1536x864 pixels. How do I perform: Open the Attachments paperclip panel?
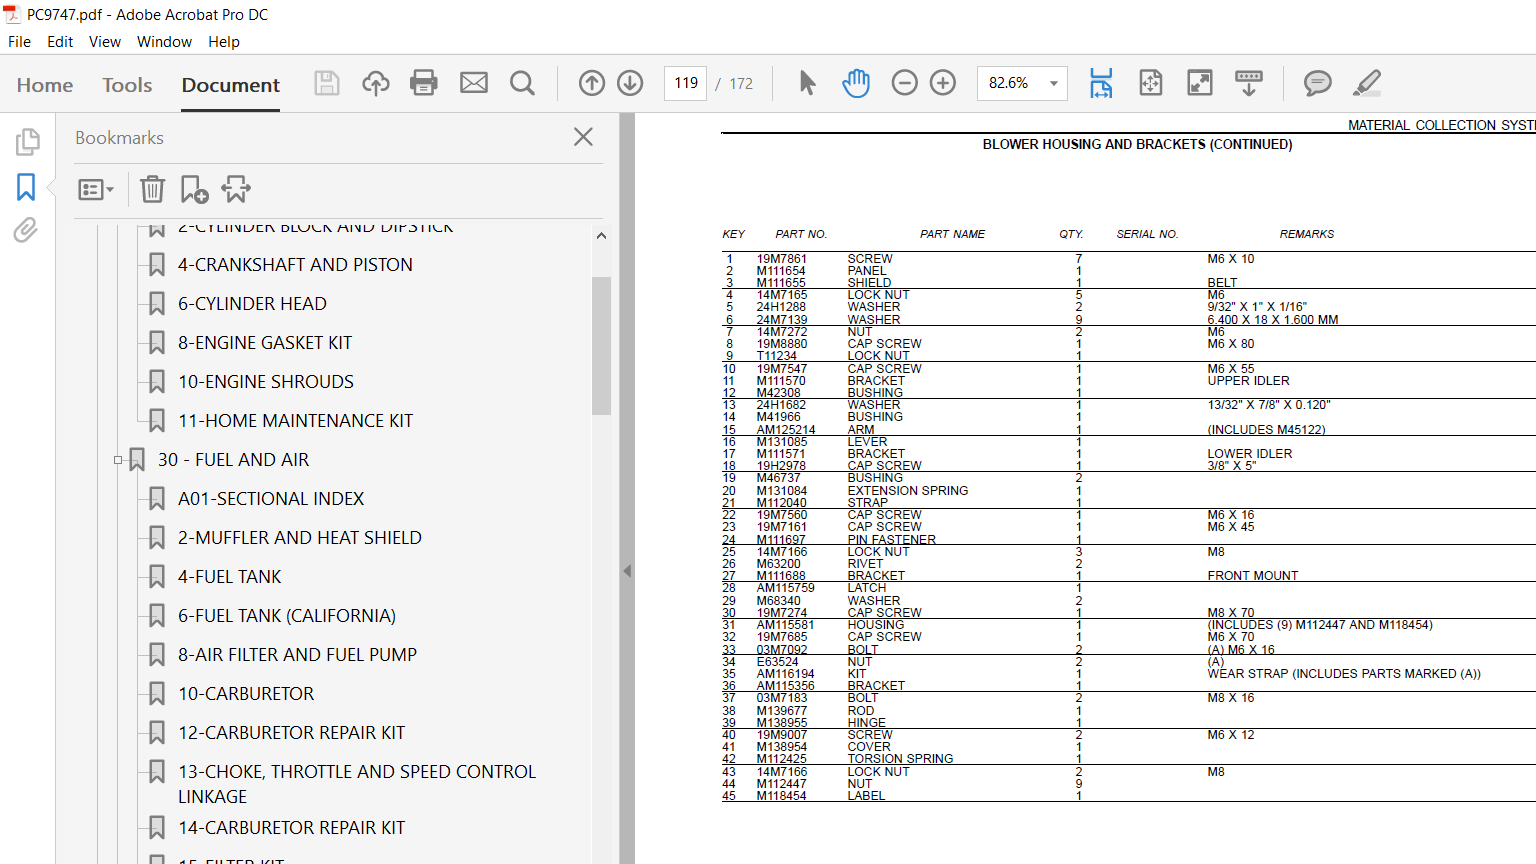pyautogui.click(x=26, y=231)
